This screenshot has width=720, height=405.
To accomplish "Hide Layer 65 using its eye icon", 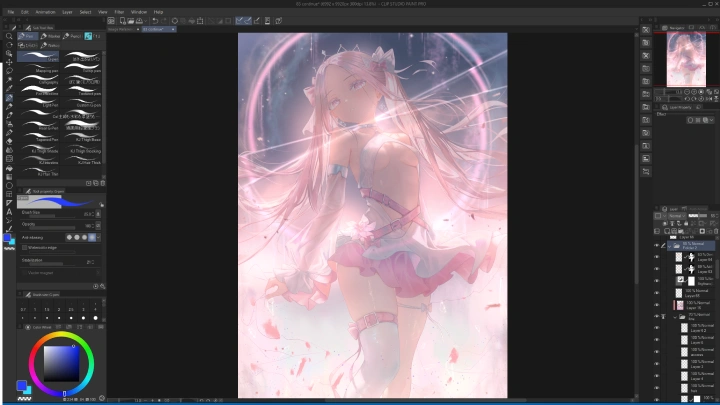I will (656, 293).
